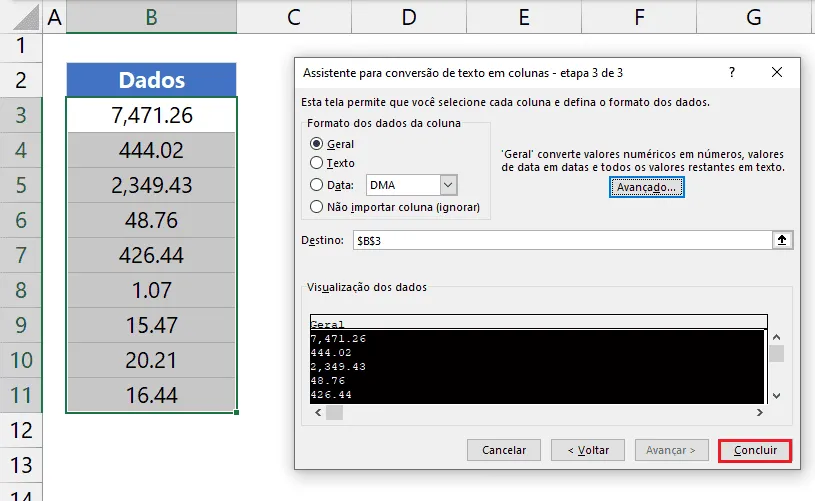Click preview scroll up arrow
This screenshot has width=815, height=501.
(x=777, y=337)
